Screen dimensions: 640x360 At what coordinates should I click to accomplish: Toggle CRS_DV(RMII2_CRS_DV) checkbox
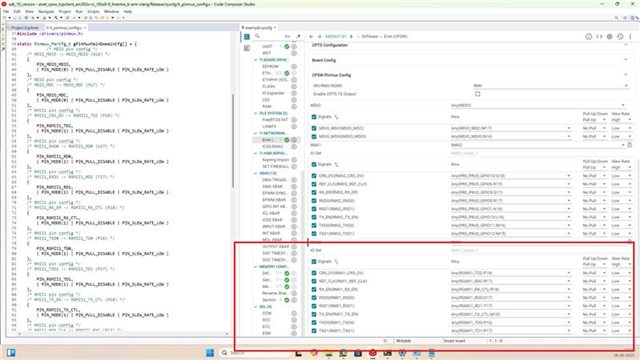click(x=314, y=176)
